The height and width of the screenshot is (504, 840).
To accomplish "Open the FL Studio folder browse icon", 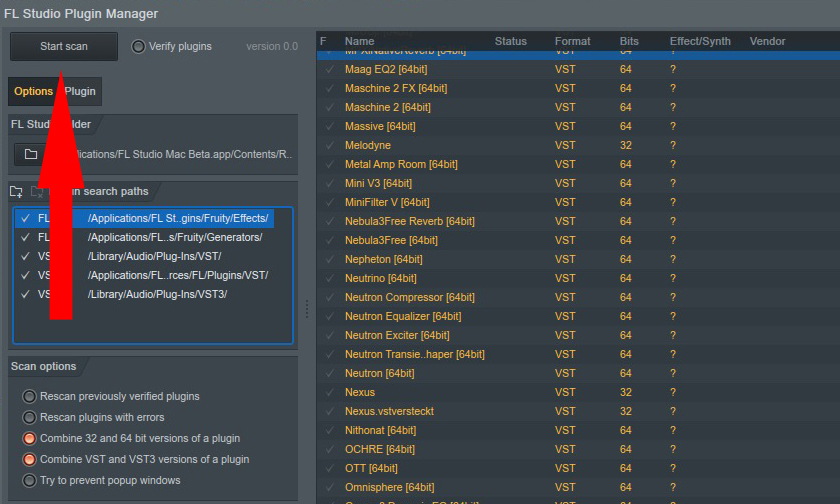I will (x=31, y=154).
